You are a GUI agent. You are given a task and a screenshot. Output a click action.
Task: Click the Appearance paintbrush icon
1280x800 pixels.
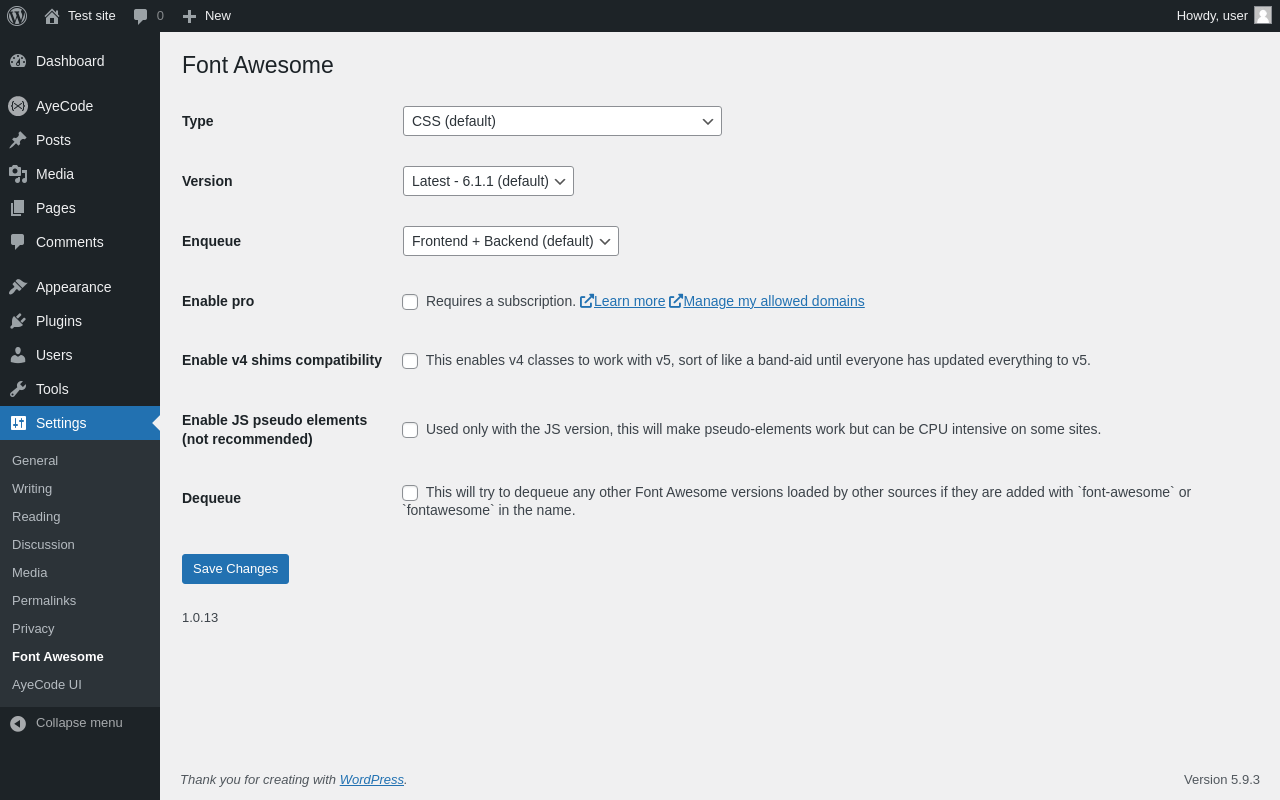tap(18, 287)
